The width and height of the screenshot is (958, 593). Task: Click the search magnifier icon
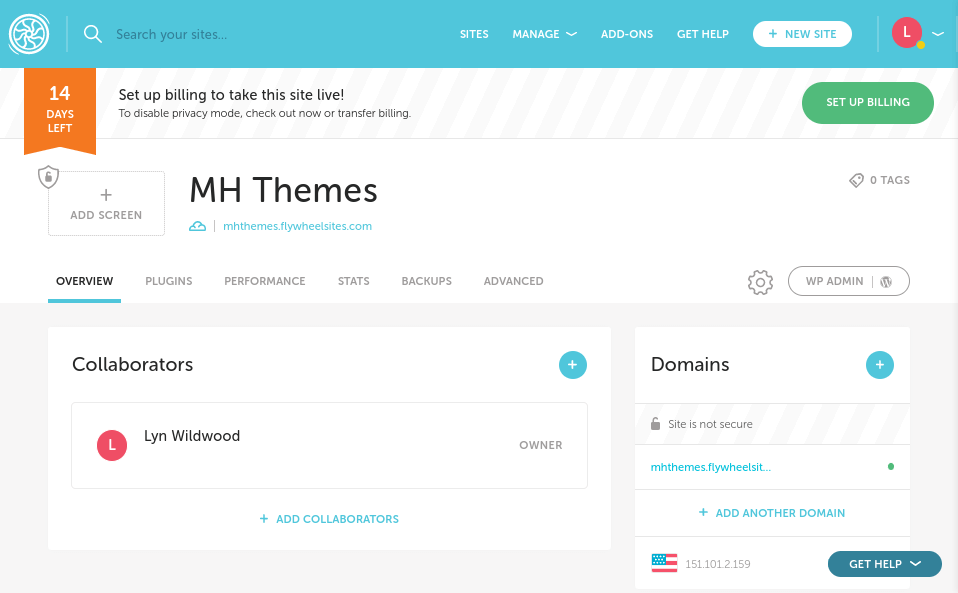coord(93,34)
